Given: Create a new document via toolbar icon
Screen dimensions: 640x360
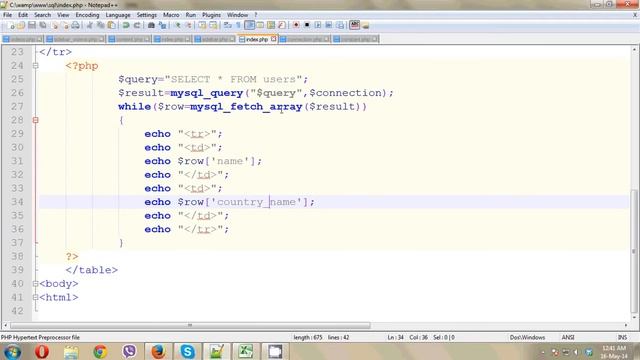Looking at the screenshot, I should pos(11,25).
